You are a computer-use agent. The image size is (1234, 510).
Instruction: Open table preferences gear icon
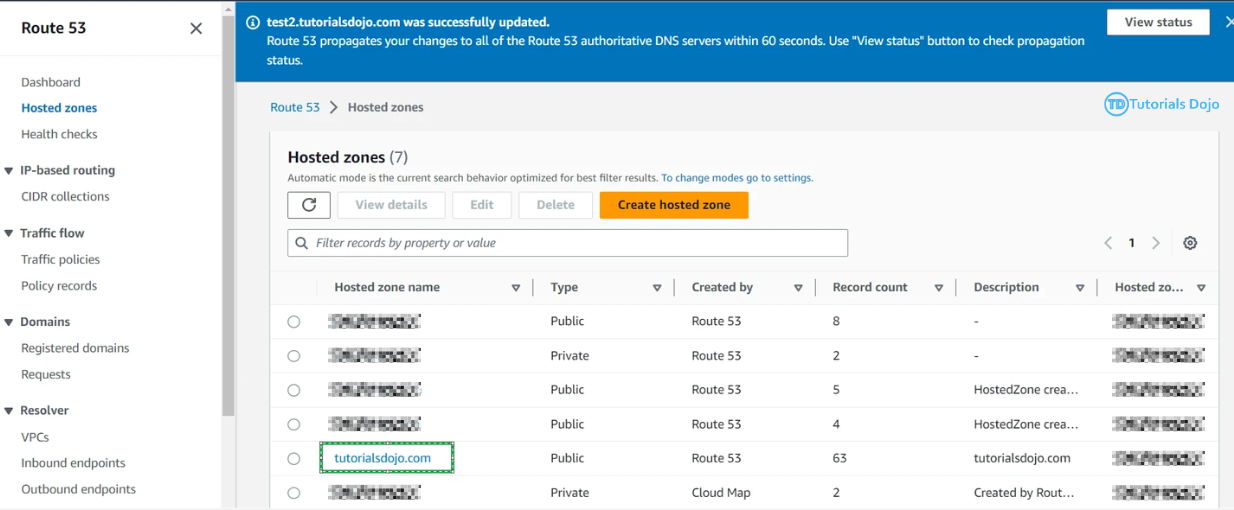(x=1190, y=243)
